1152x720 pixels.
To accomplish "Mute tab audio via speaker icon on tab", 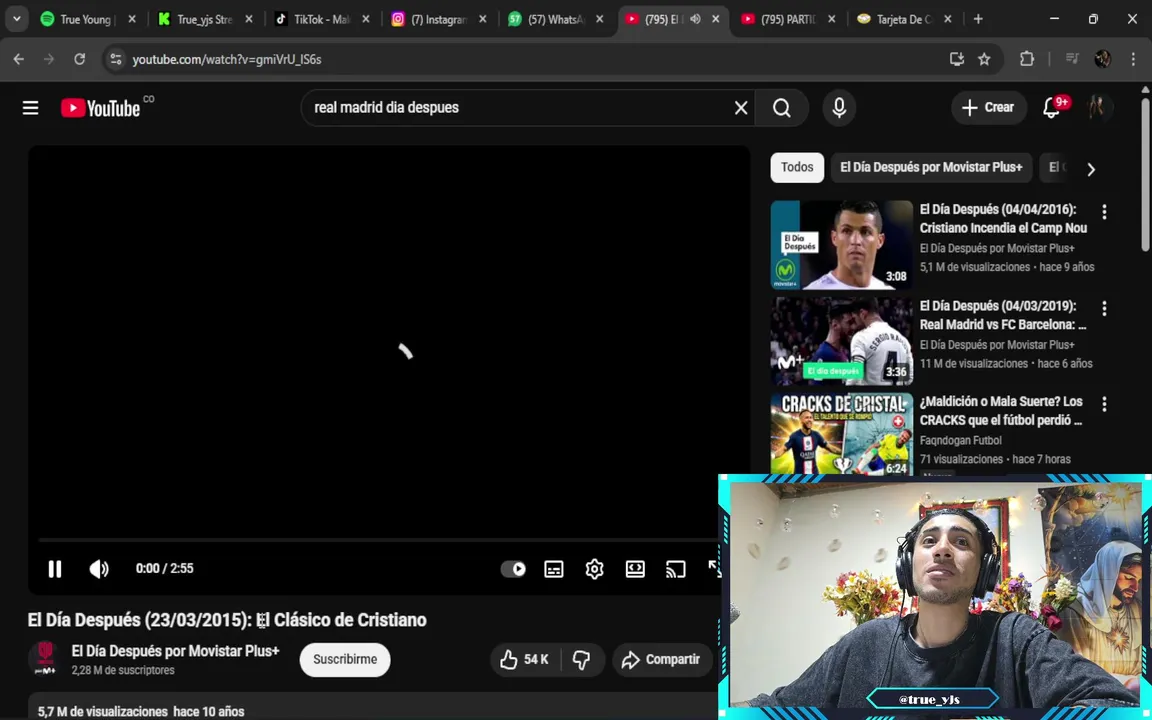I will [x=695, y=19].
